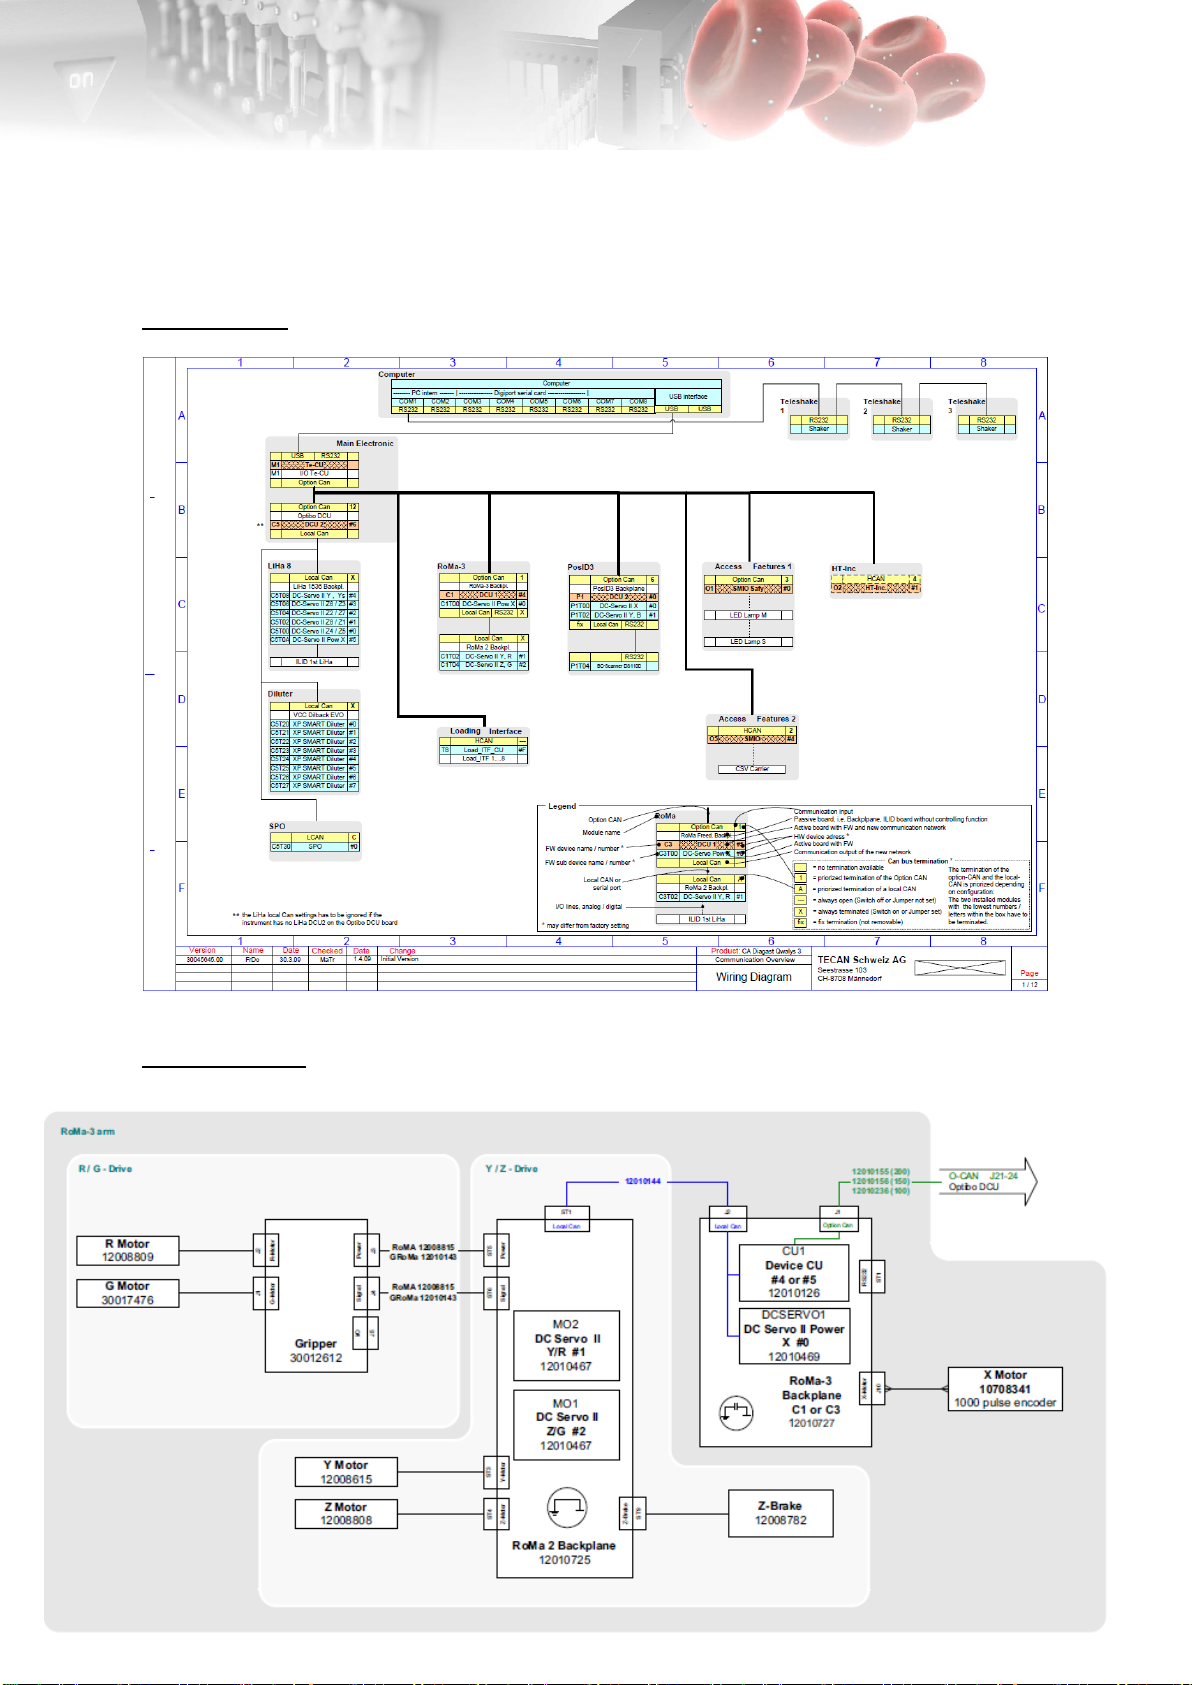Viewport: 1192px width, 1685px height.
Task: Click the LiHa 8 module heading
Action: [x=280, y=566]
